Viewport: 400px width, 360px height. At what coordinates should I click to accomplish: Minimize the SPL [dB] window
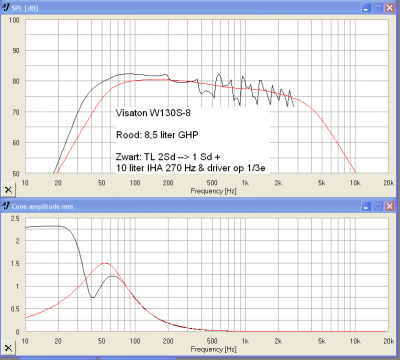(366, 8)
